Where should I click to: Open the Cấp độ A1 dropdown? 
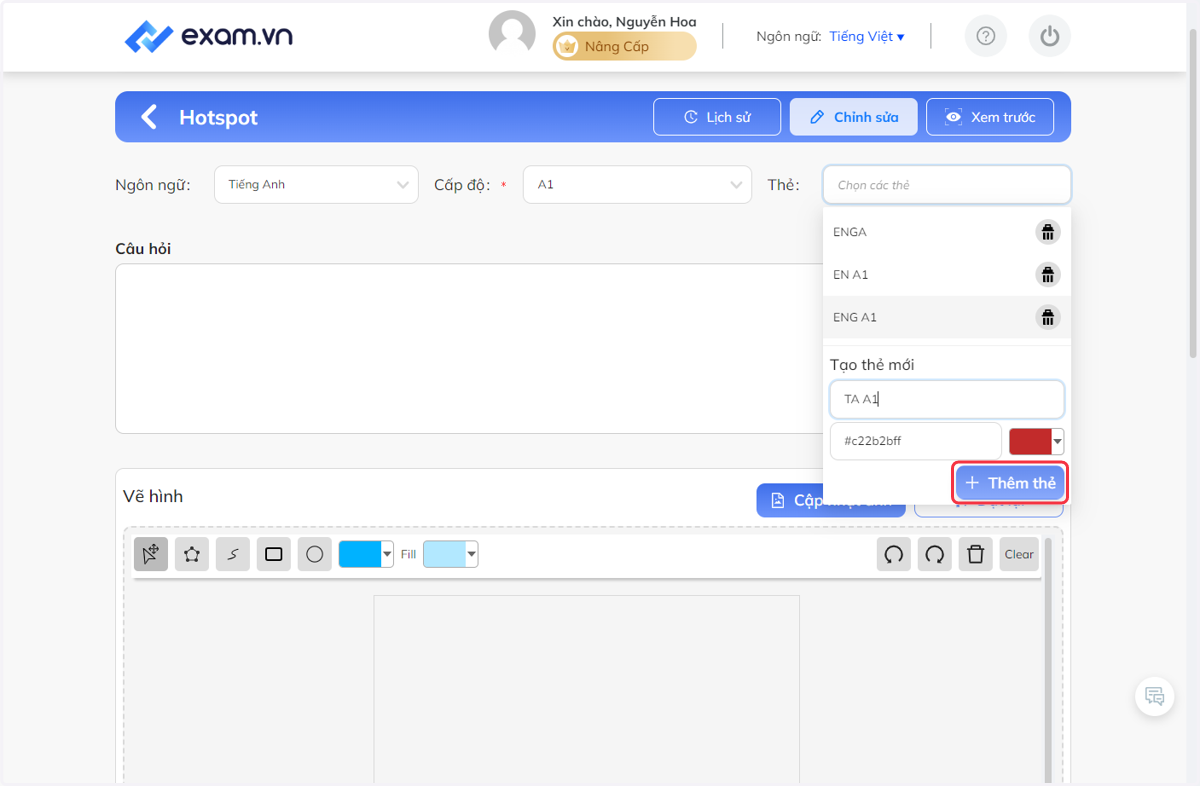tap(637, 185)
